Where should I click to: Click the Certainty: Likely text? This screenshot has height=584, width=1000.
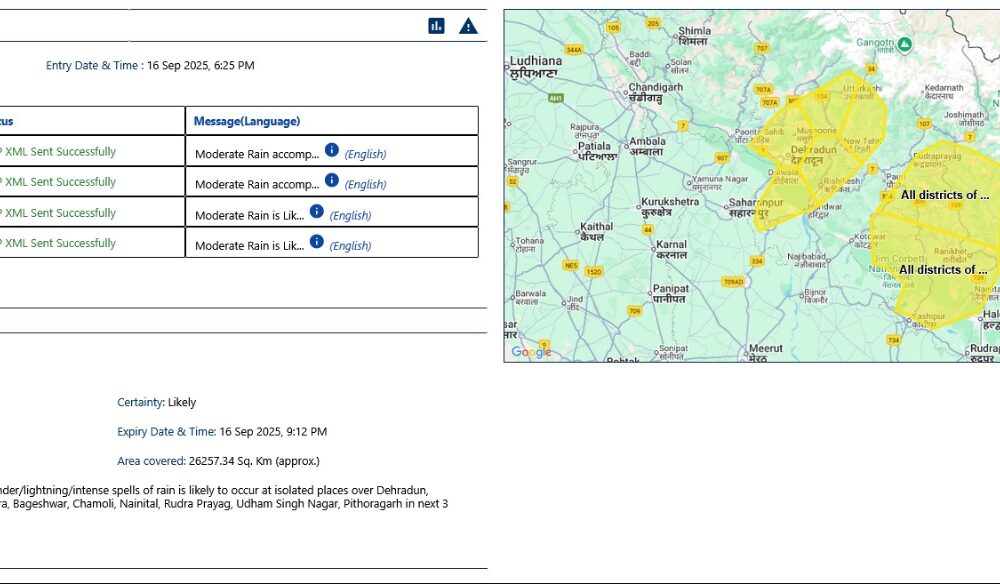(156, 402)
